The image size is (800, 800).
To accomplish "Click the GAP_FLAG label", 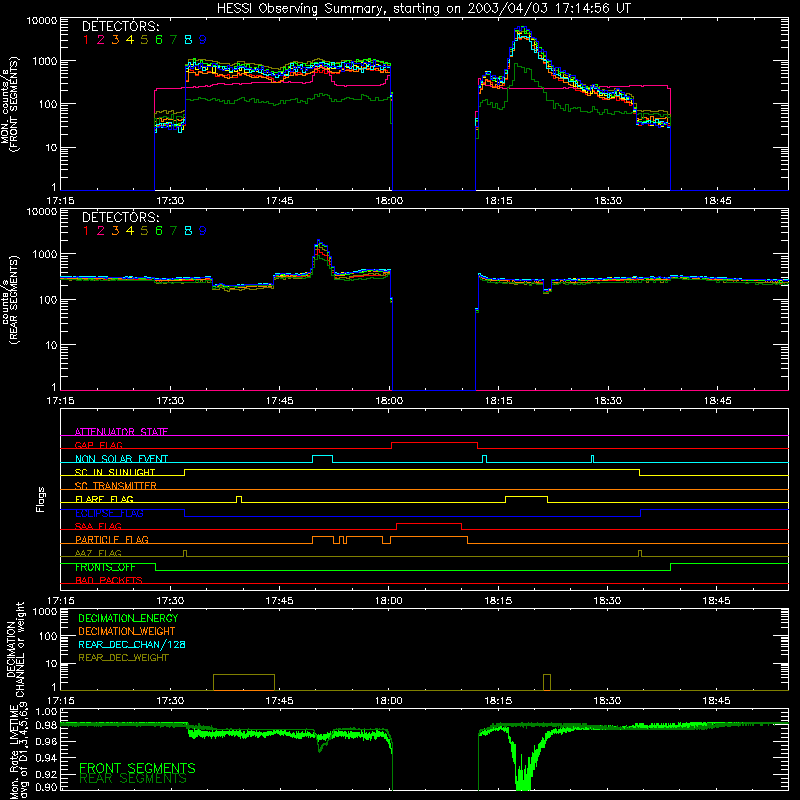I will pyautogui.click(x=98, y=445).
